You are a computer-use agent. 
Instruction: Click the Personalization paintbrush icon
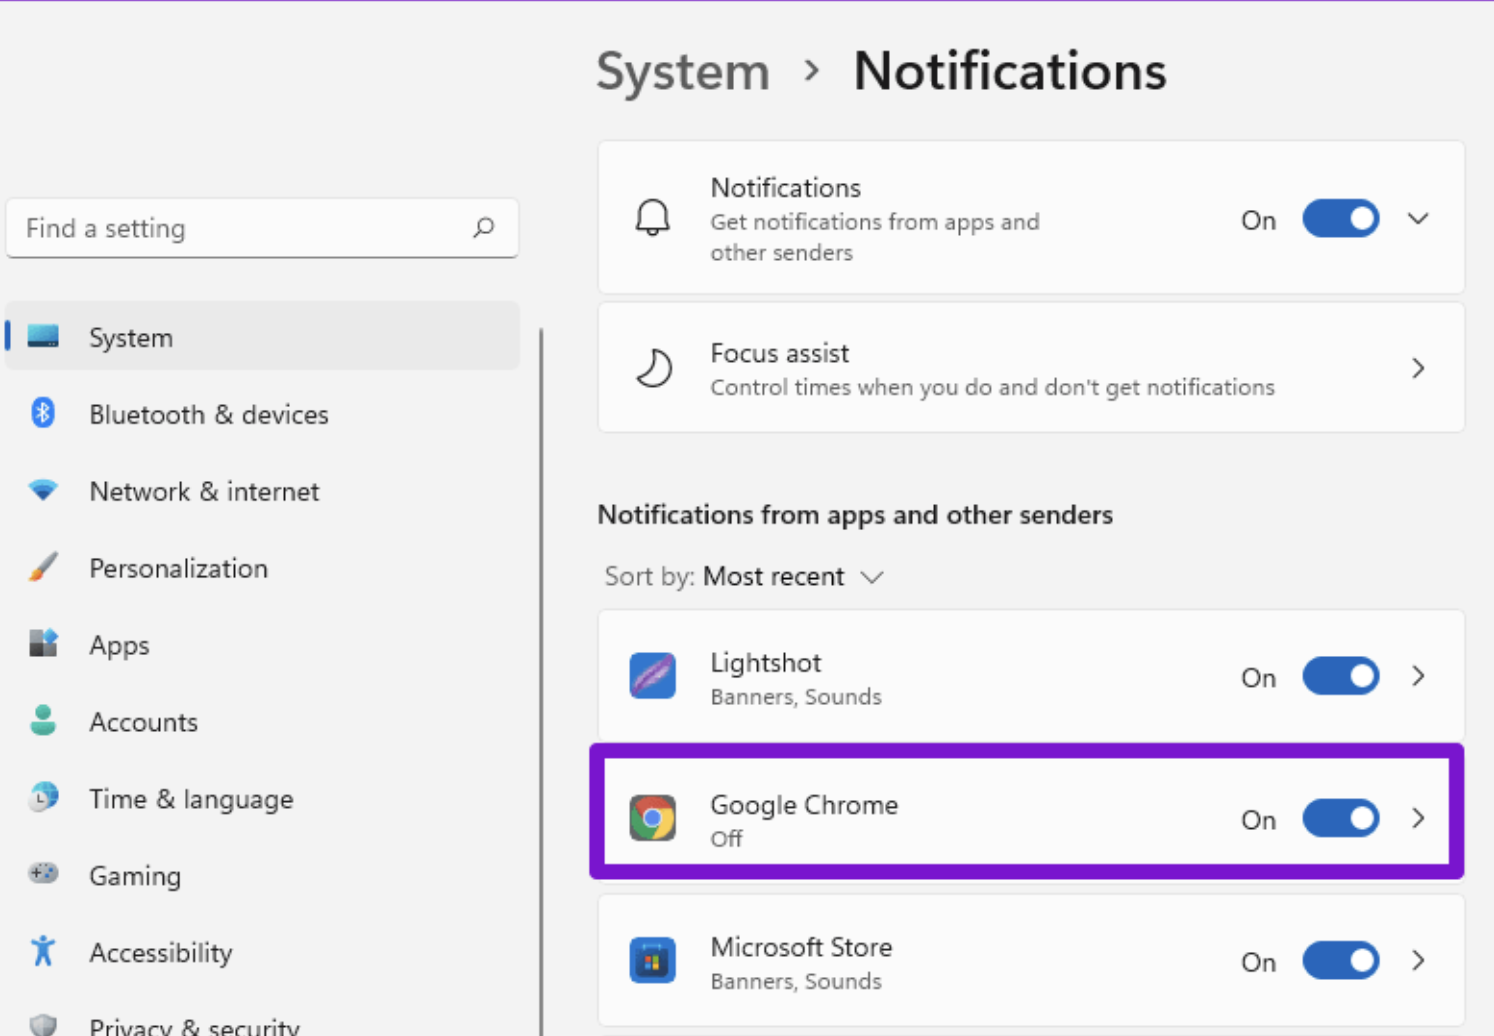coord(43,567)
